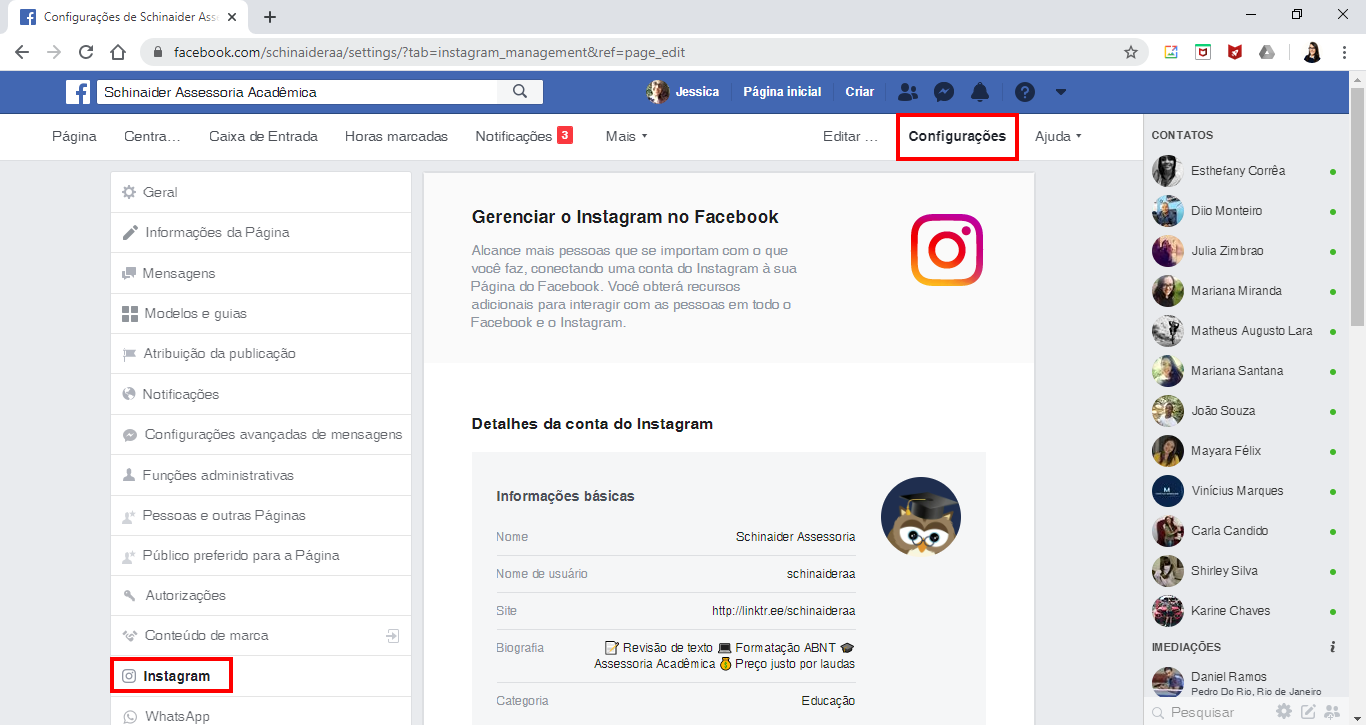The height and width of the screenshot is (725, 1366).
Task: Click the create group icon in chat bar
Action: [1332, 712]
